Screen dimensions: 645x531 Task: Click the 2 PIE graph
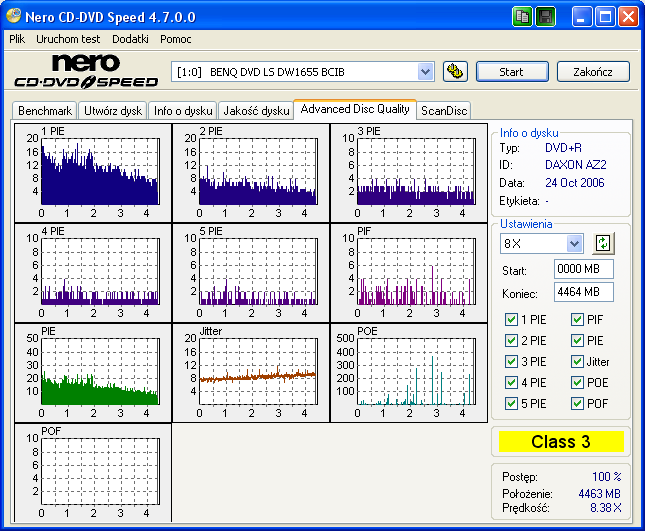click(258, 172)
